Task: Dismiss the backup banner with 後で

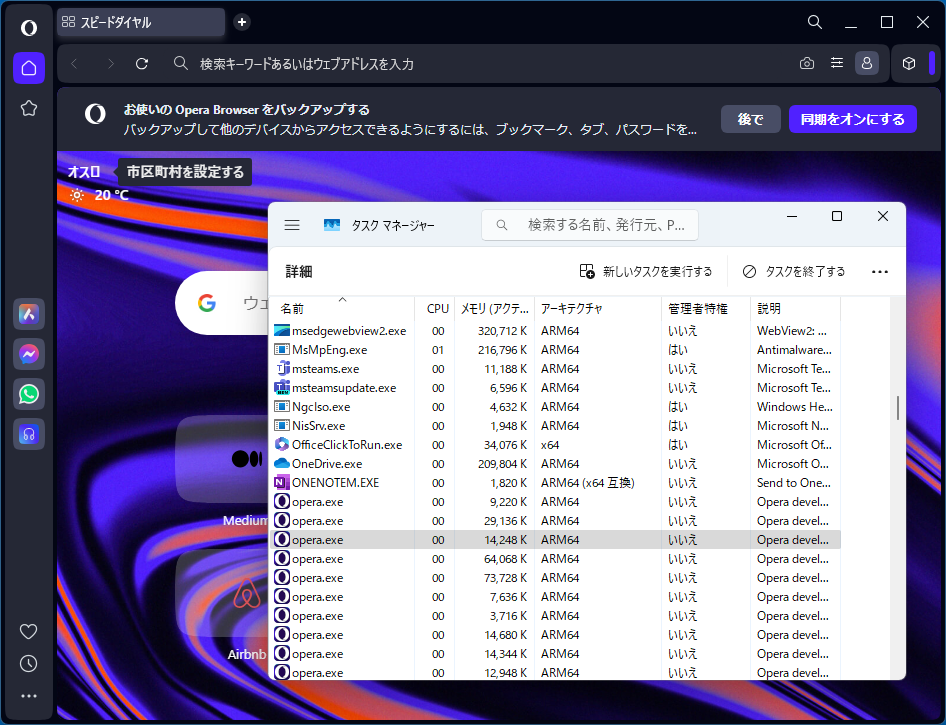Action: 750,119
